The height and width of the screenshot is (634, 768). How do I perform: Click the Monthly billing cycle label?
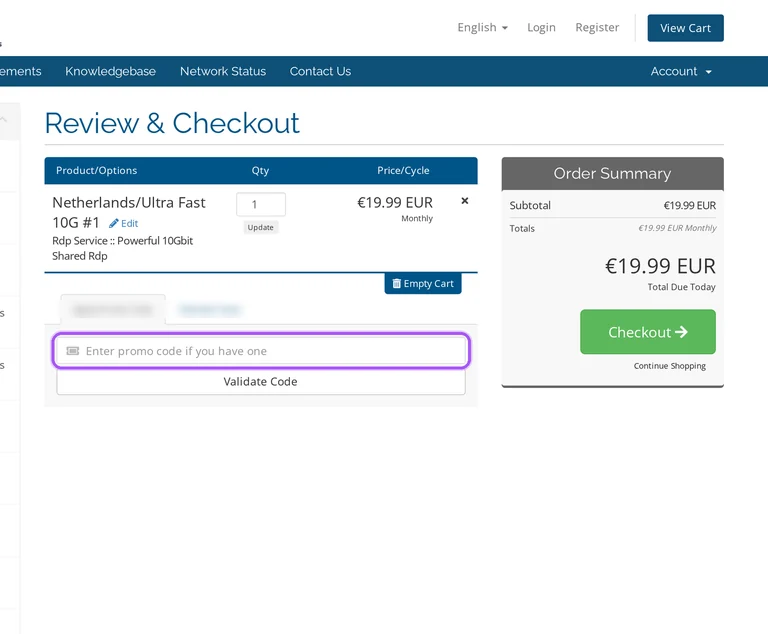pyautogui.click(x=417, y=219)
